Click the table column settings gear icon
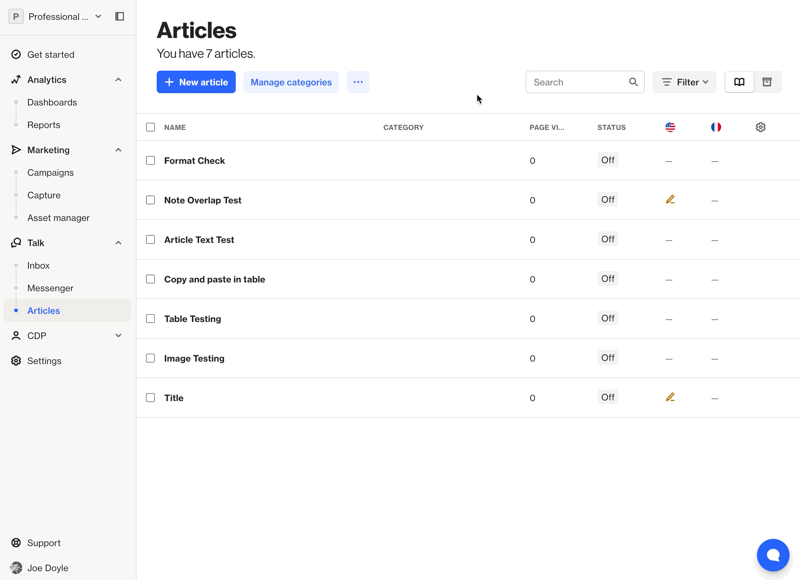This screenshot has height=580, width=800. (x=760, y=127)
